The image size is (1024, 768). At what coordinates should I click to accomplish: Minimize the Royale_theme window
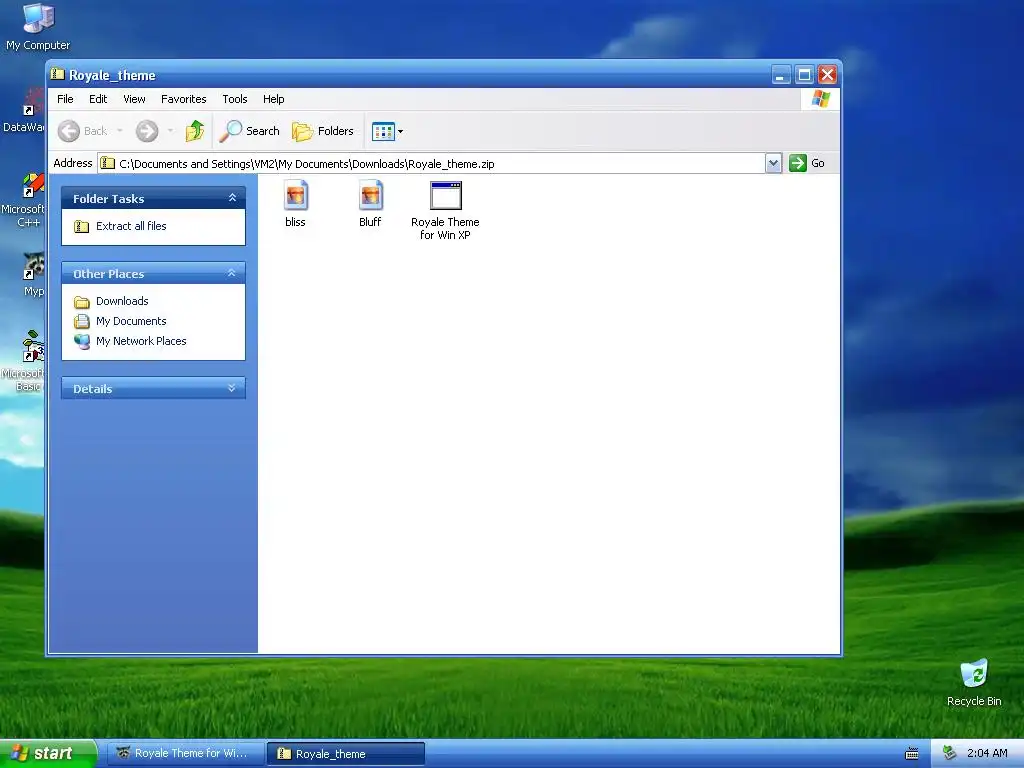(781, 75)
